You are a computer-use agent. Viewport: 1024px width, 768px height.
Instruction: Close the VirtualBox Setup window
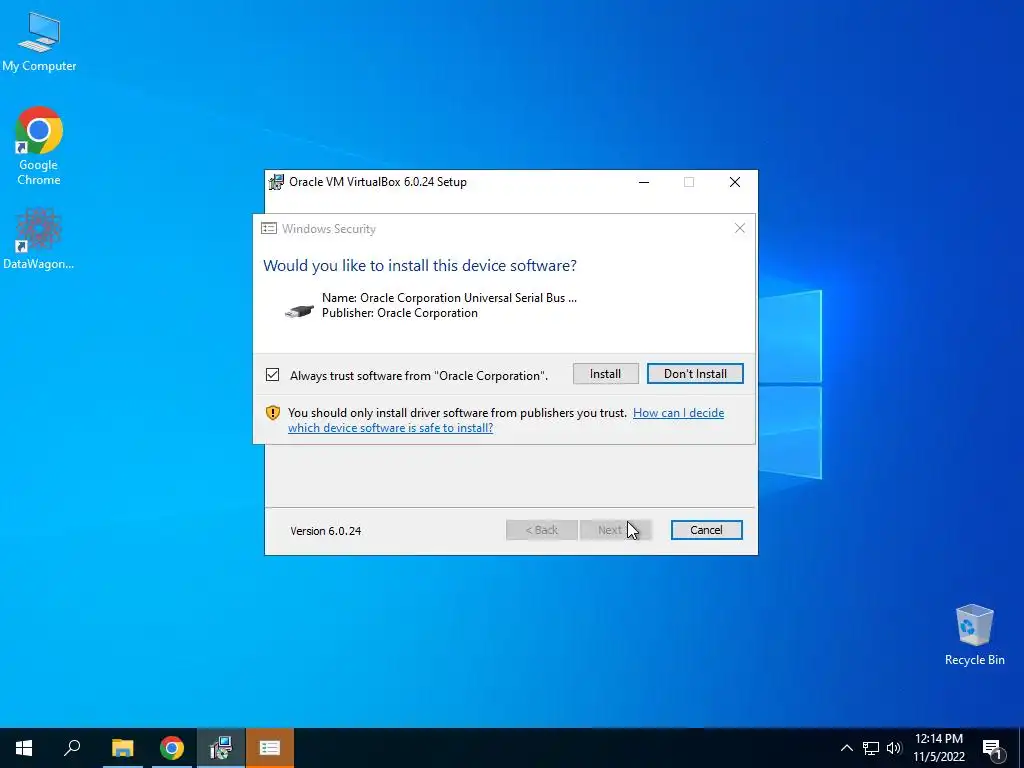pos(735,182)
